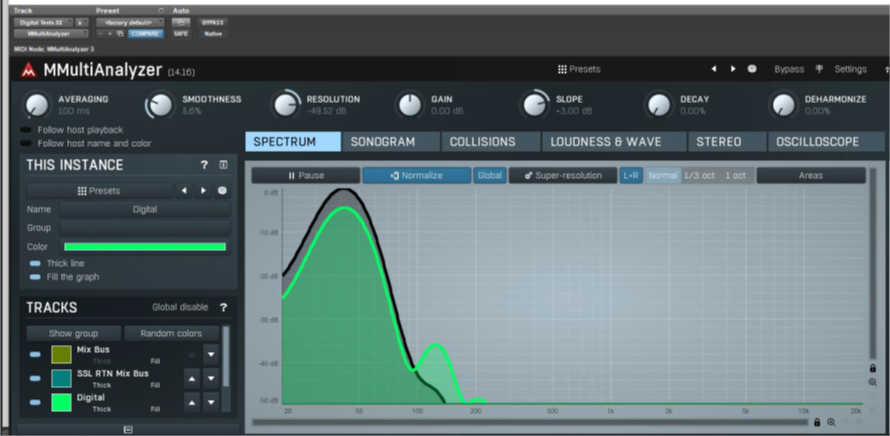This screenshot has height=436, width=890.
Task: Click the MMultiAnalyzer red logo icon
Action: tap(28, 70)
